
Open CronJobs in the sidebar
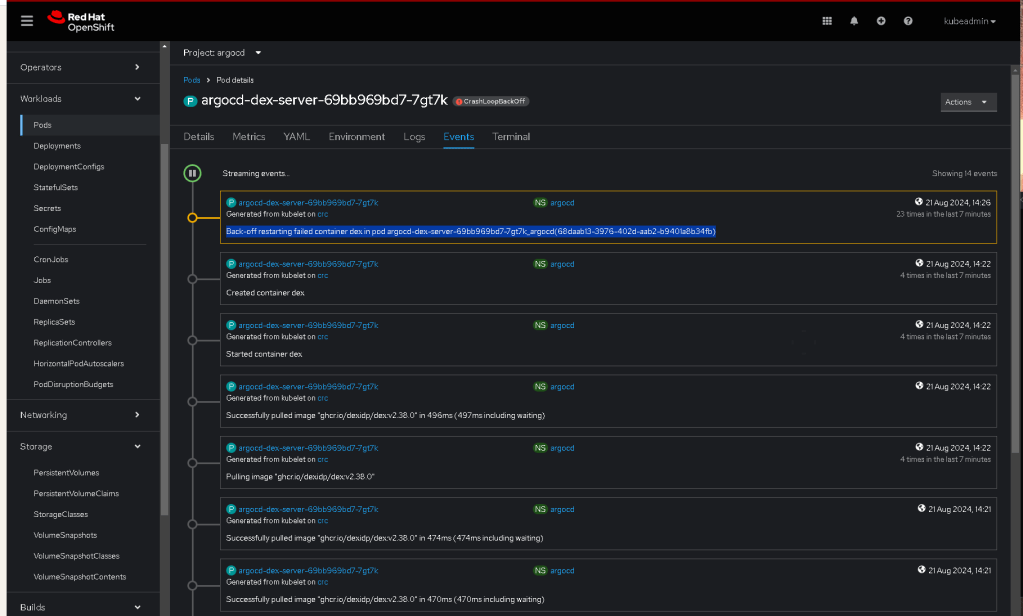click(51, 259)
